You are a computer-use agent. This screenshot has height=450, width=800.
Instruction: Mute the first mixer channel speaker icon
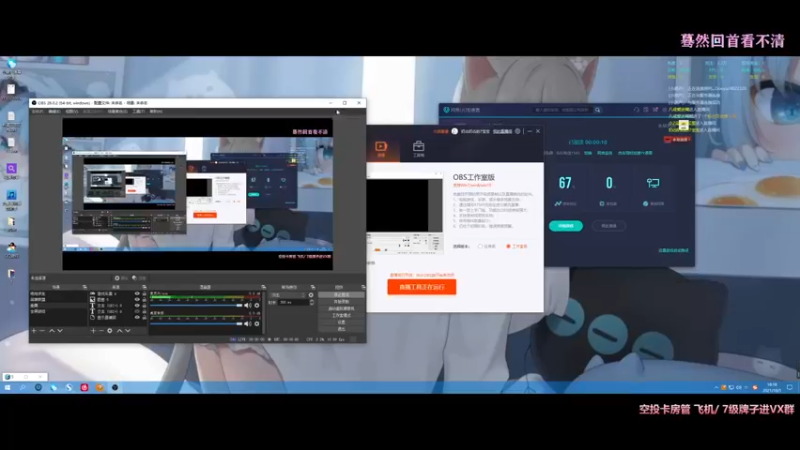[x=247, y=305]
